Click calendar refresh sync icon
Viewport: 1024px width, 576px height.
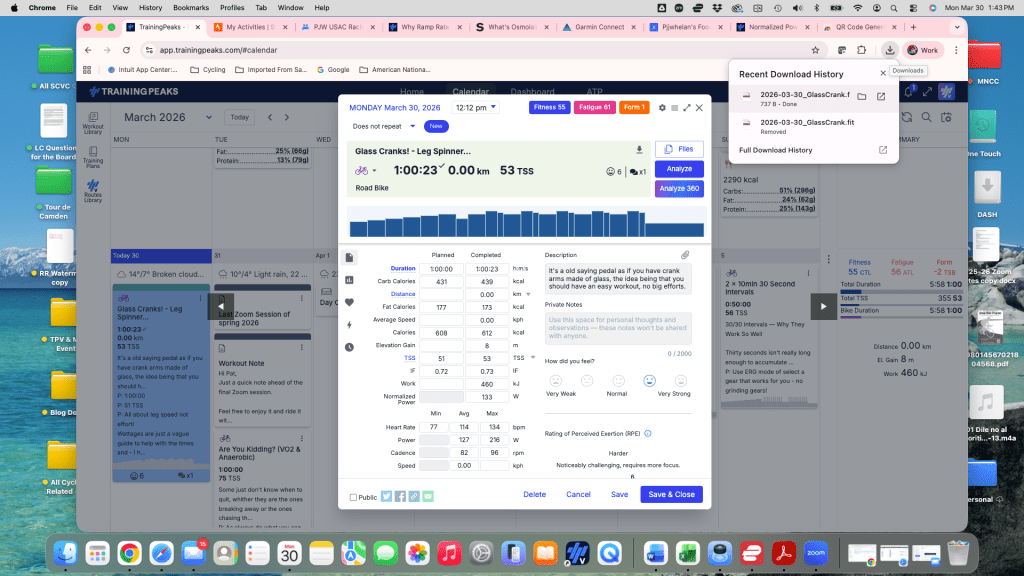pyautogui.click(x=907, y=118)
